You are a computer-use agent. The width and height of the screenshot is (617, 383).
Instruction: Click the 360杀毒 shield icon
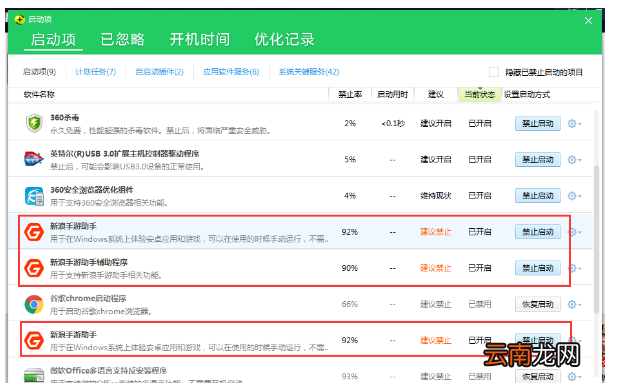click(x=34, y=123)
